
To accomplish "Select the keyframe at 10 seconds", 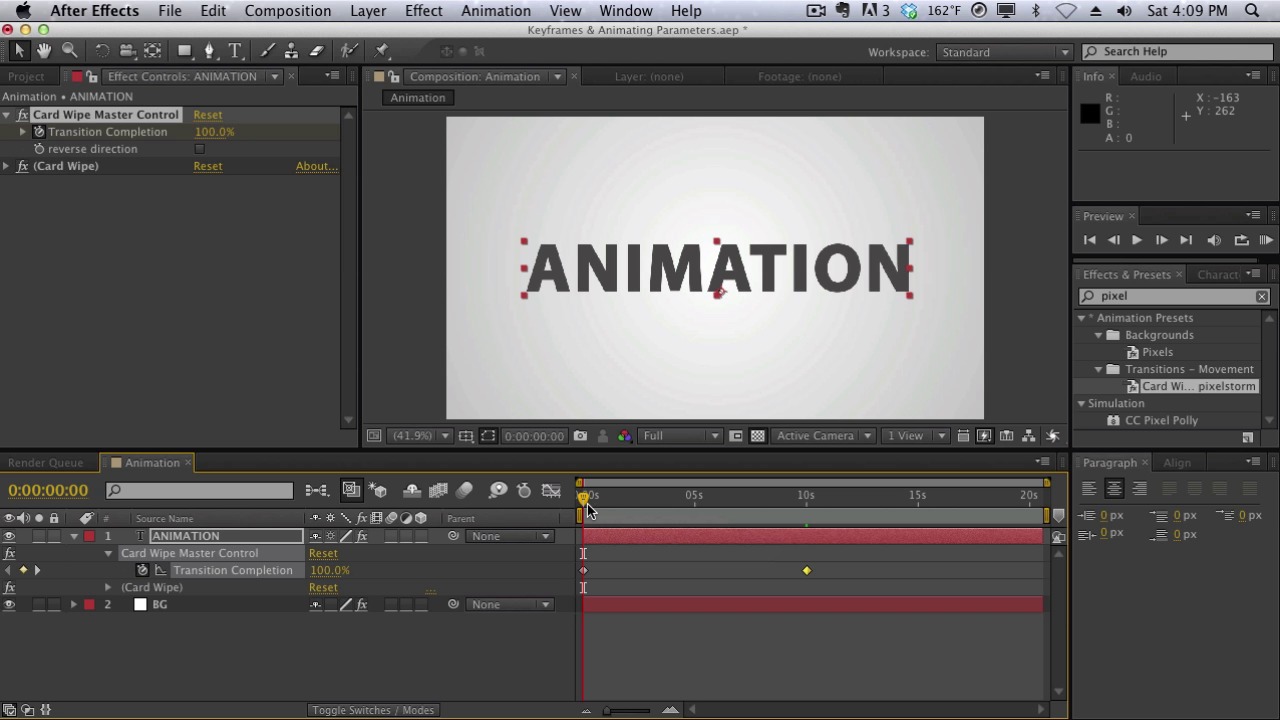I will 807,571.
